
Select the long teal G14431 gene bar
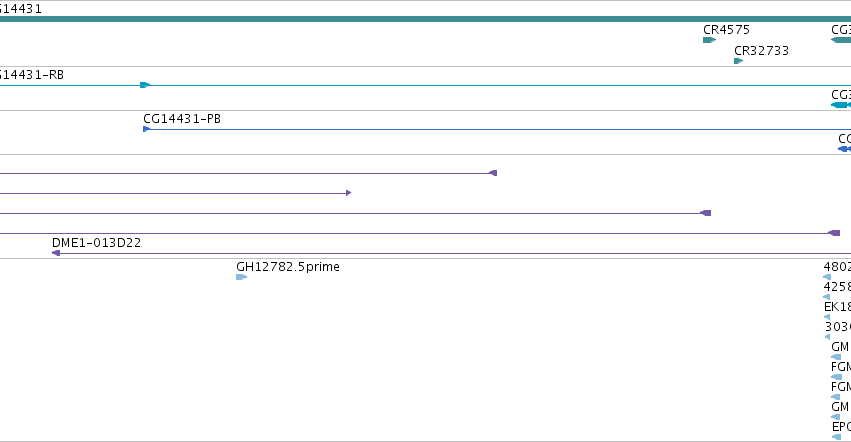click(426, 19)
